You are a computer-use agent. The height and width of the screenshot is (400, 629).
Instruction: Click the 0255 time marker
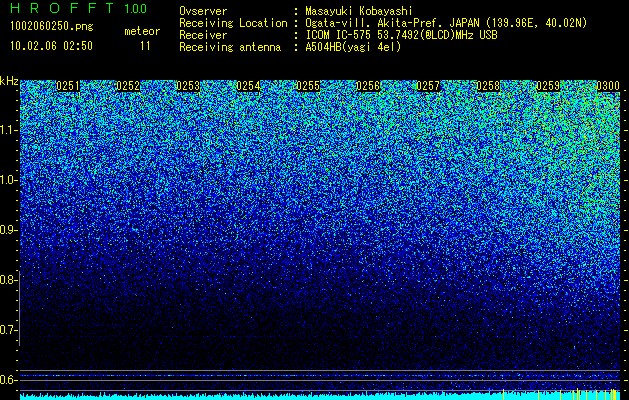[308, 86]
